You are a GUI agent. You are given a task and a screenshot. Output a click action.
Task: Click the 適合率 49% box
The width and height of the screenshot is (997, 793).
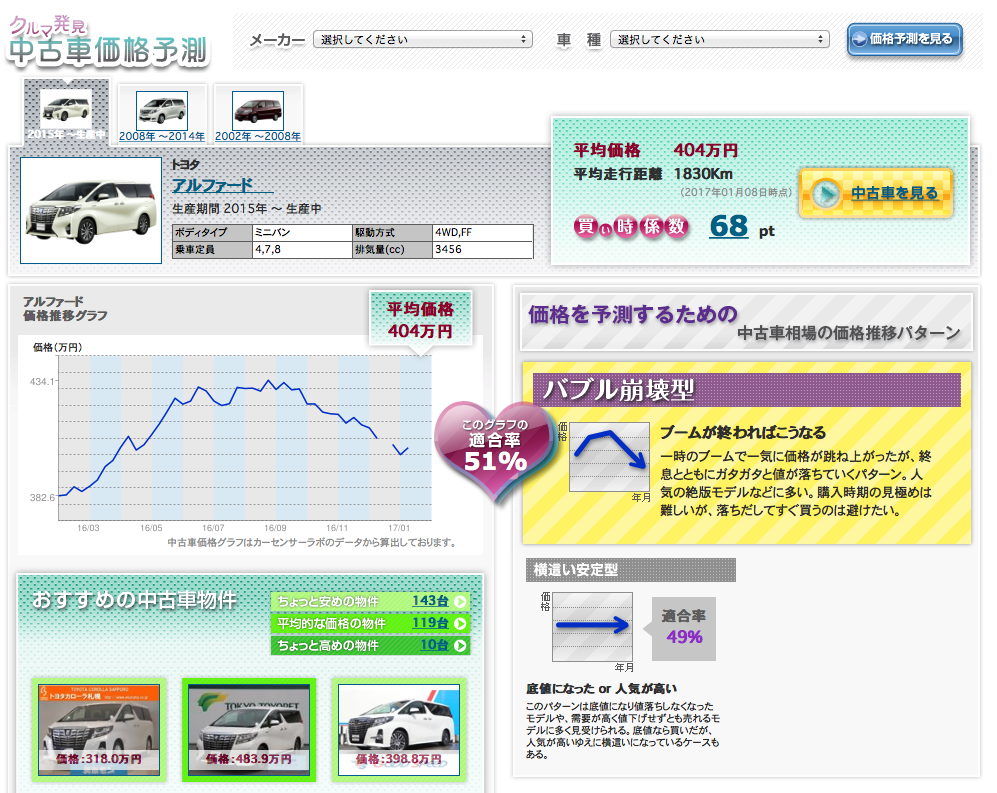[x=684, y=628]
